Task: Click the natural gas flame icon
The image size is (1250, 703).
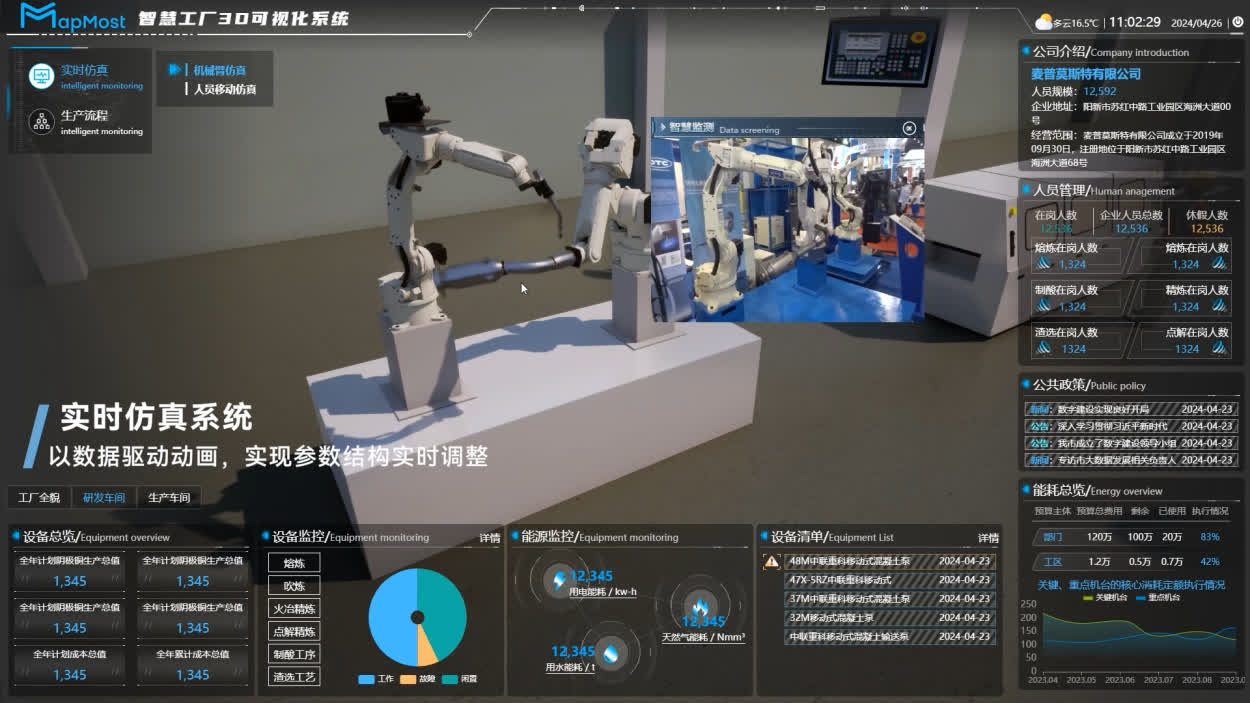Action: pyautogui.click(x=702, y=606)
